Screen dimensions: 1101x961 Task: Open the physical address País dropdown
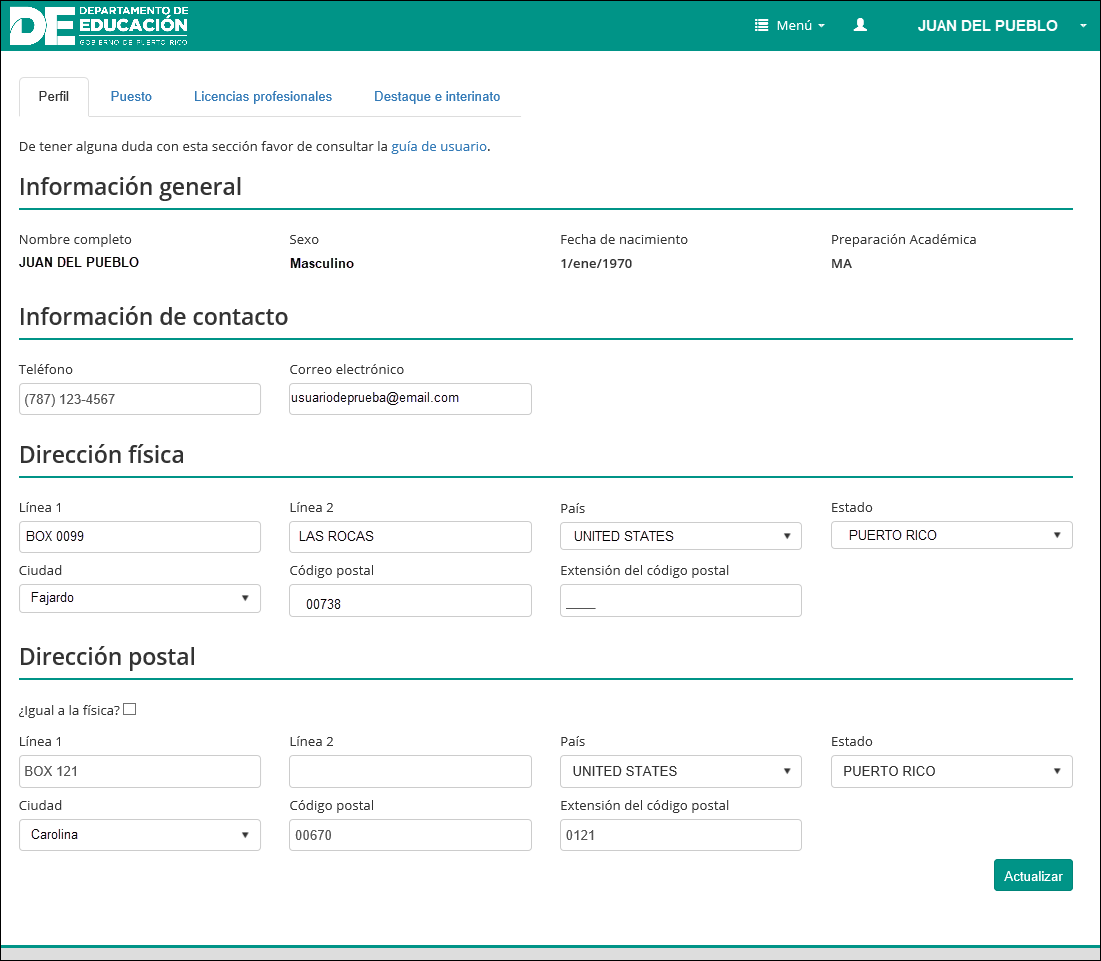(680, 536)
